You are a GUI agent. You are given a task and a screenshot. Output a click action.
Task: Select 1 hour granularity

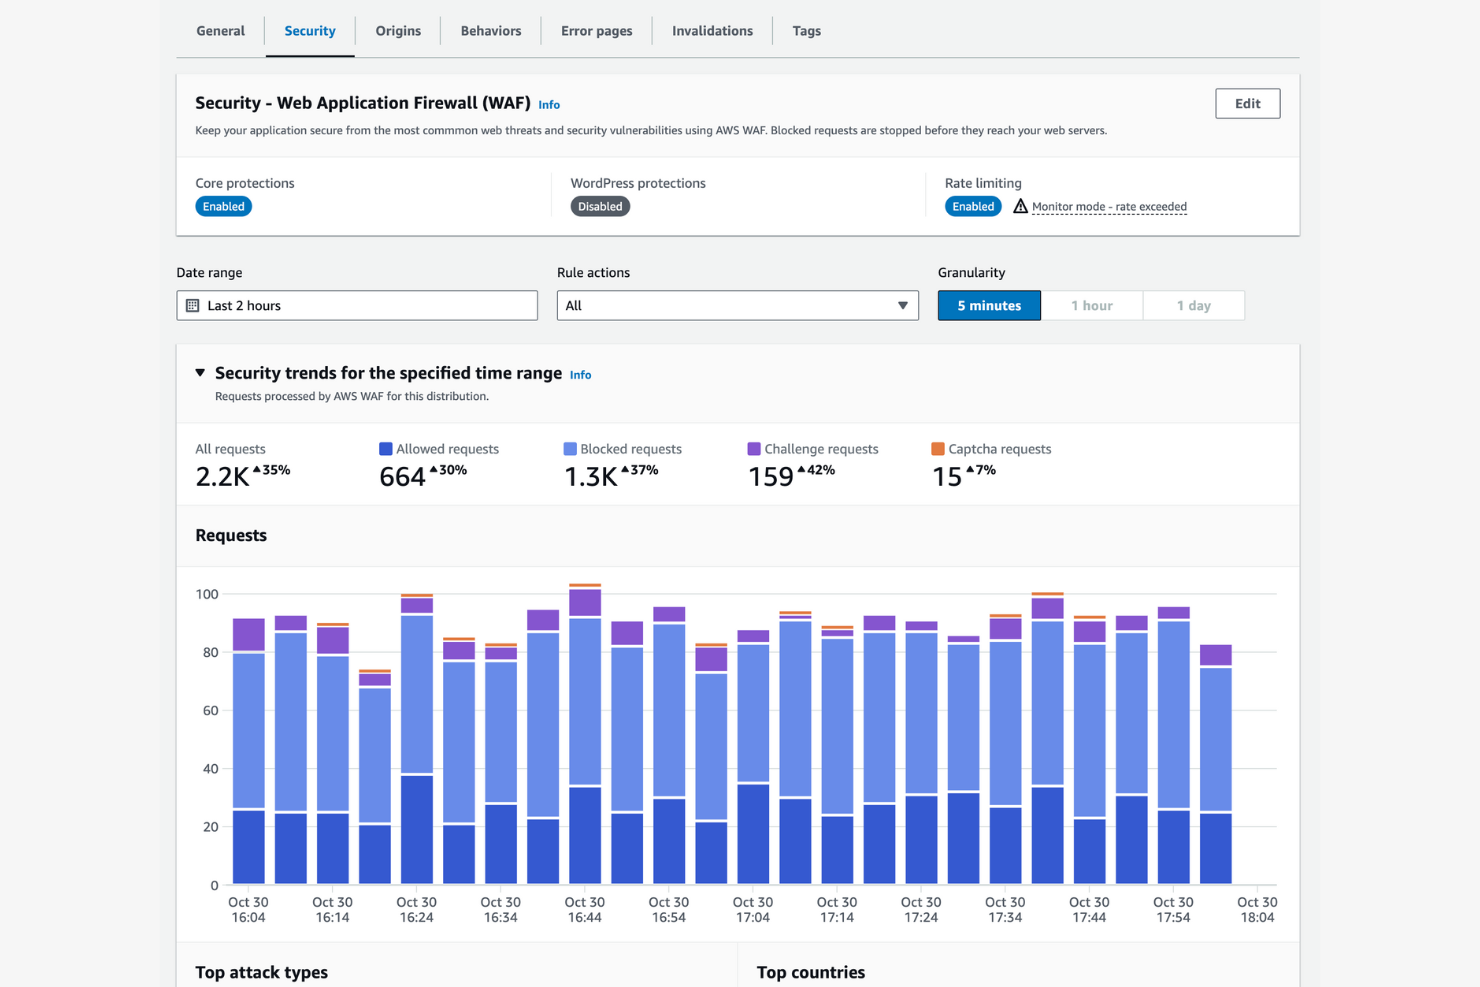point(1092,305)
